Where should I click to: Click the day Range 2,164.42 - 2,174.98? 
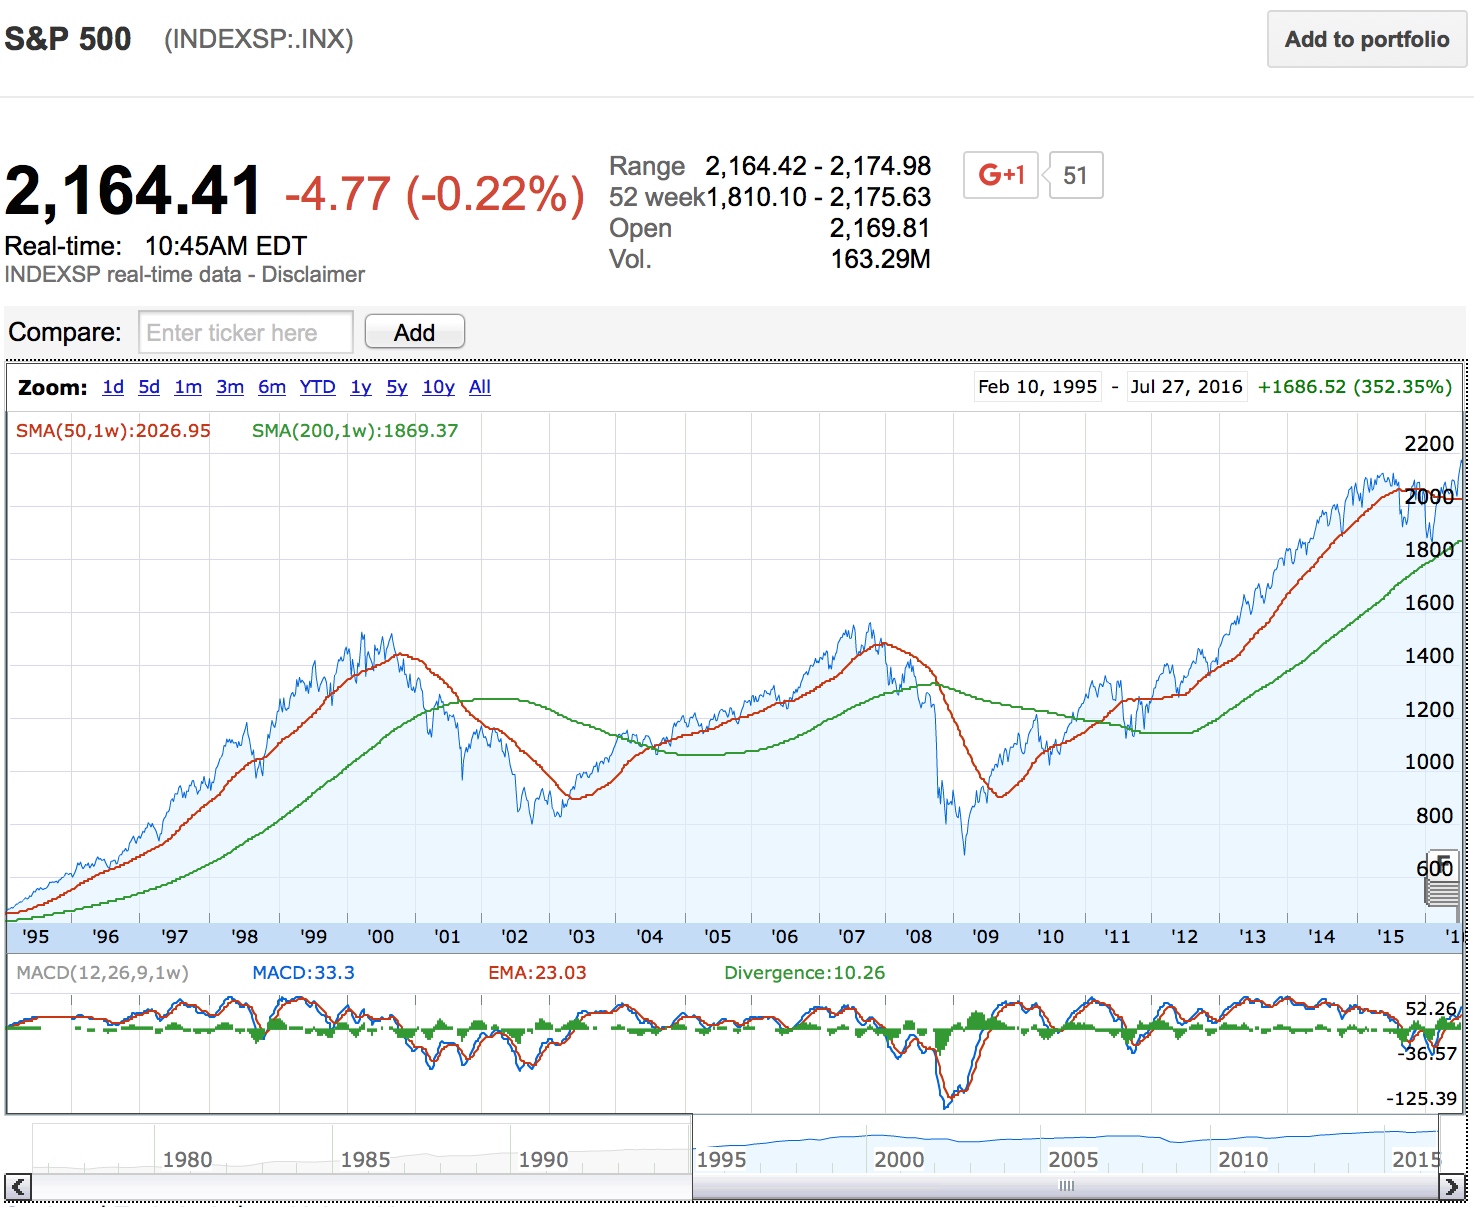pyautogui.click(x=818, y=166)
